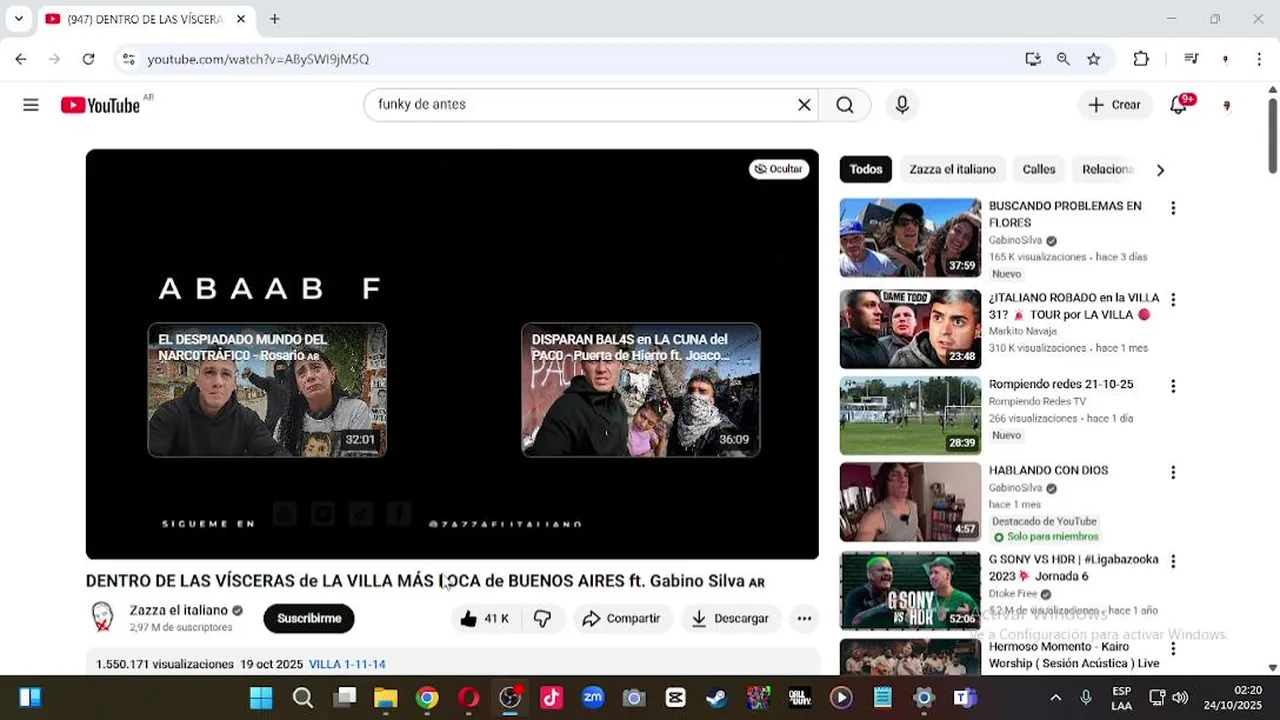This screenshot has height=720, width=1280.
Task: Open a new browser tab
Action: tap(274, 19)
